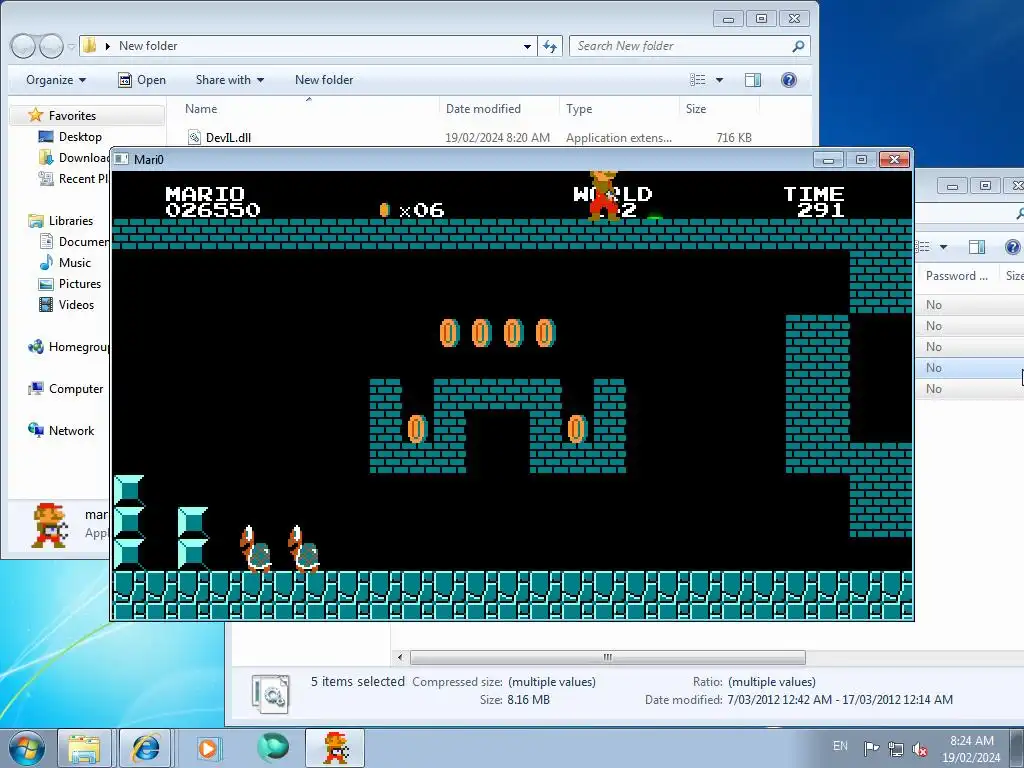Click the 5 items selected file icon

270,694
